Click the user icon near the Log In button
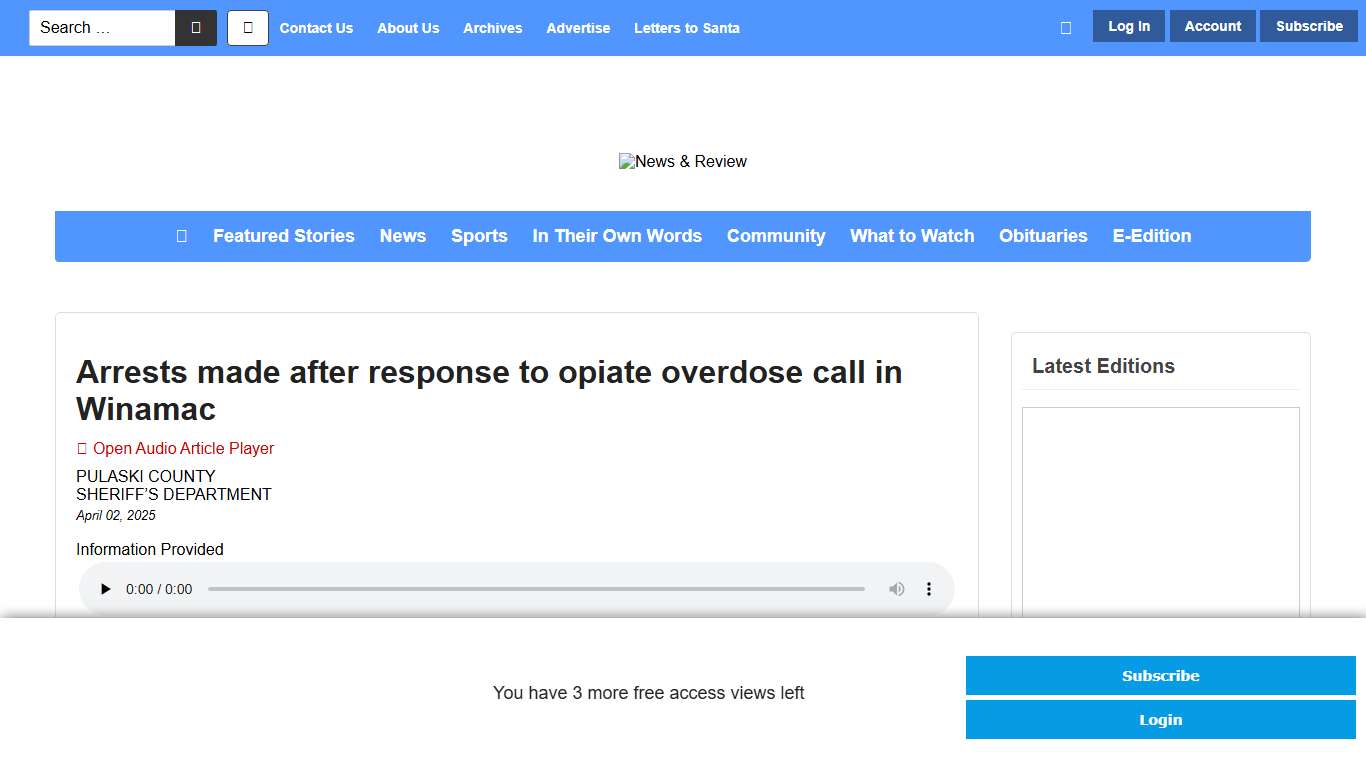This screenshot has width=1366, height=768. [x=1065, y=27]
